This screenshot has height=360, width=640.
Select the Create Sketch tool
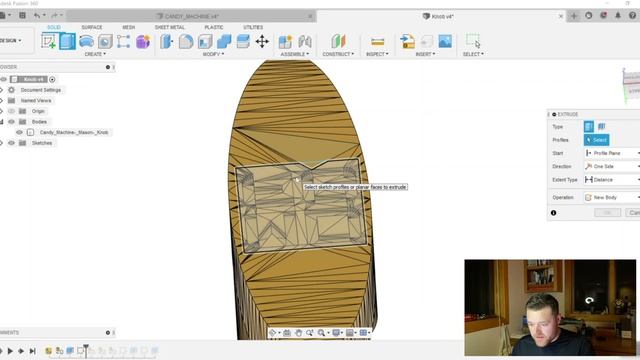click(x=49, y=42)
